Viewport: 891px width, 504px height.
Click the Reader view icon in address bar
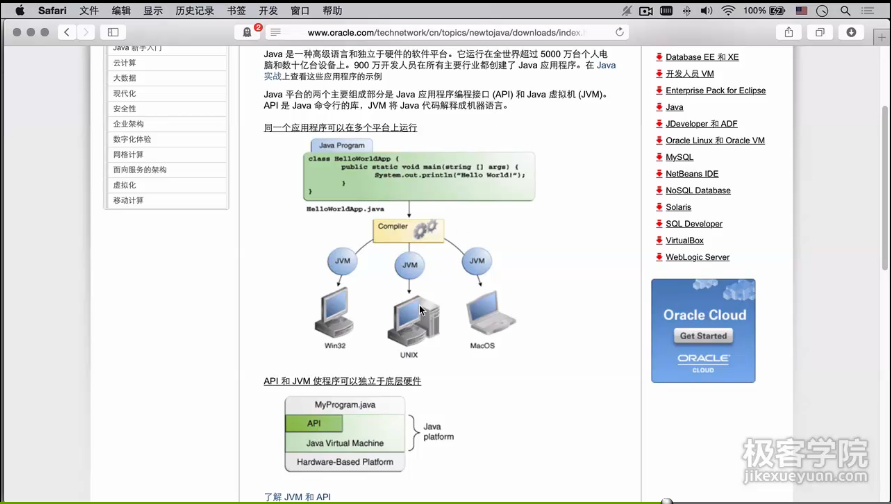275,32
